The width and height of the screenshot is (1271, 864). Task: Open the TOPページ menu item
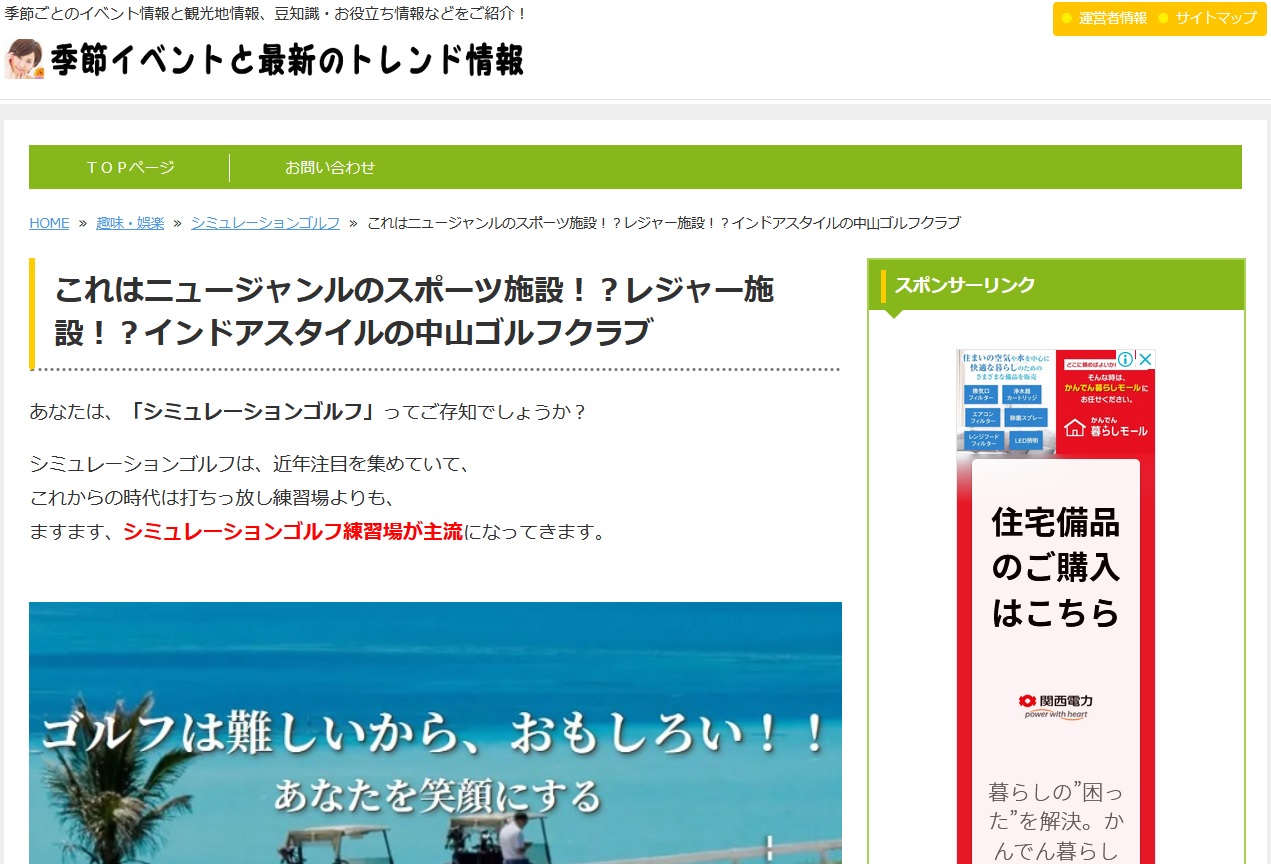point(130,167)
